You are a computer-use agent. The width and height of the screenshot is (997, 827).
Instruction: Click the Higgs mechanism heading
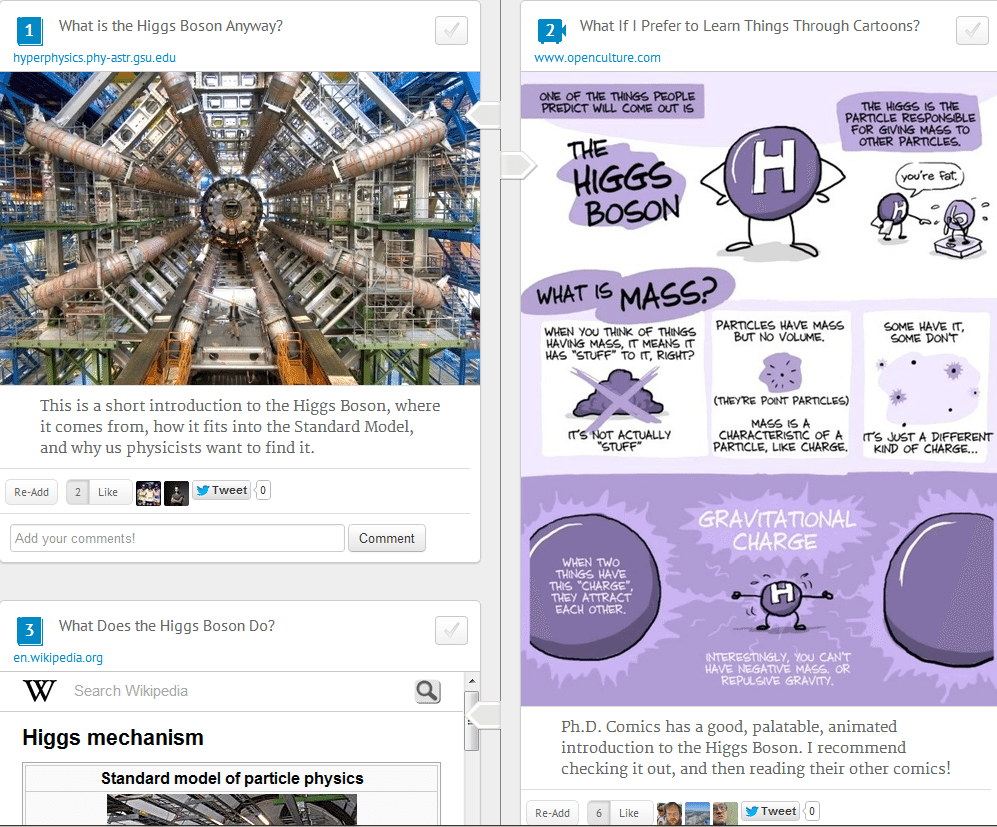(x=113, y=737)
